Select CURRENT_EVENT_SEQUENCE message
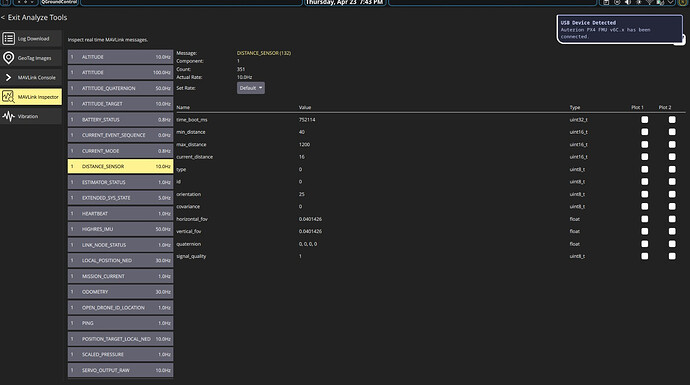690x385 pixels. pos(120,135)
